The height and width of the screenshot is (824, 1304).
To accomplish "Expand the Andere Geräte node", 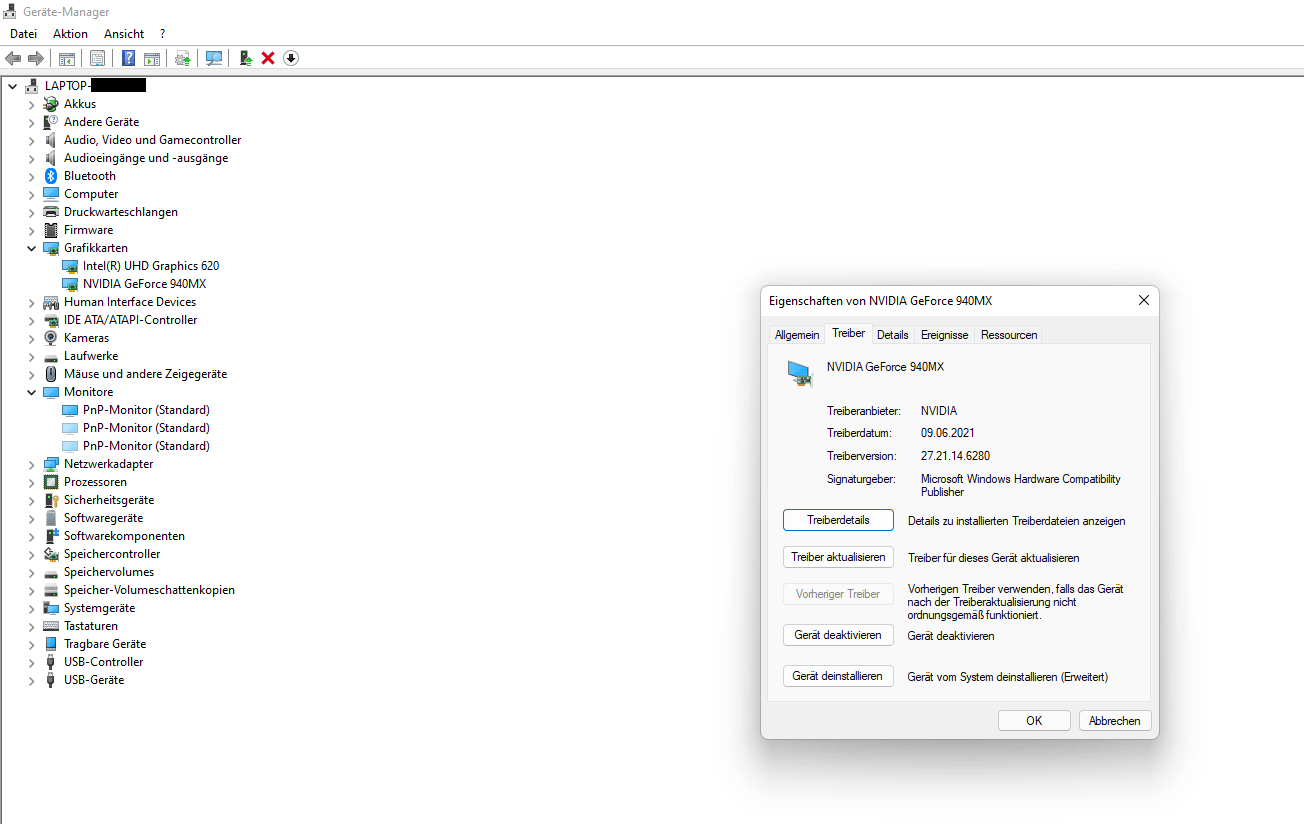I will tap(31, 122).
